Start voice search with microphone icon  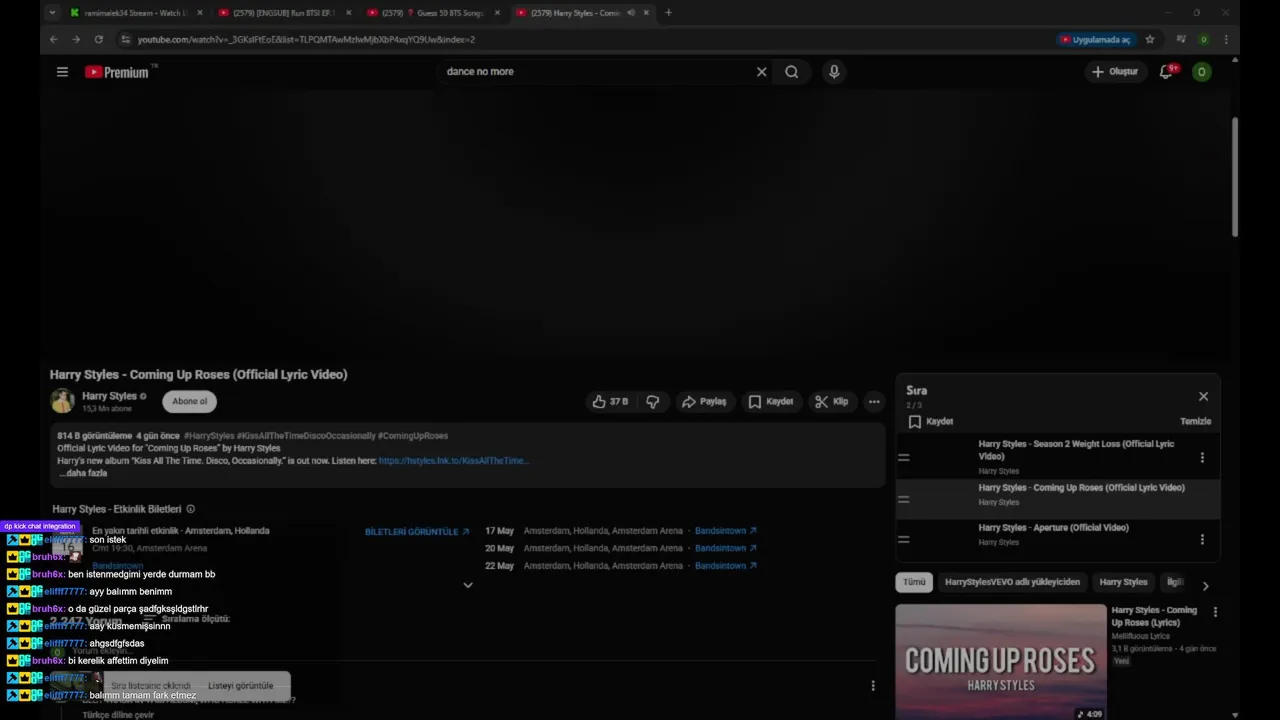[x=834, y=72]
